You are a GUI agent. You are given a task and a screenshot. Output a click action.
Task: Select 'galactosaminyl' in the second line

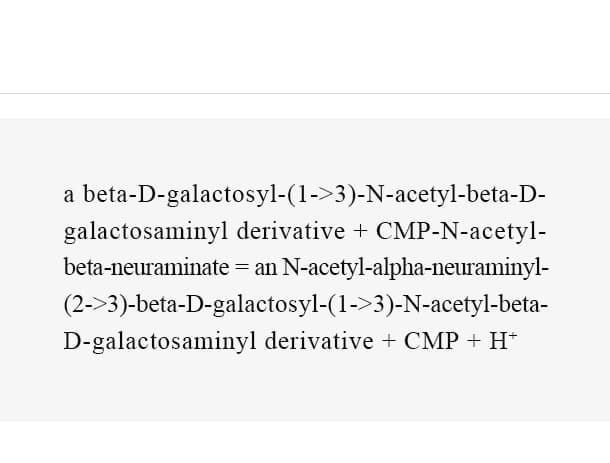146,231
